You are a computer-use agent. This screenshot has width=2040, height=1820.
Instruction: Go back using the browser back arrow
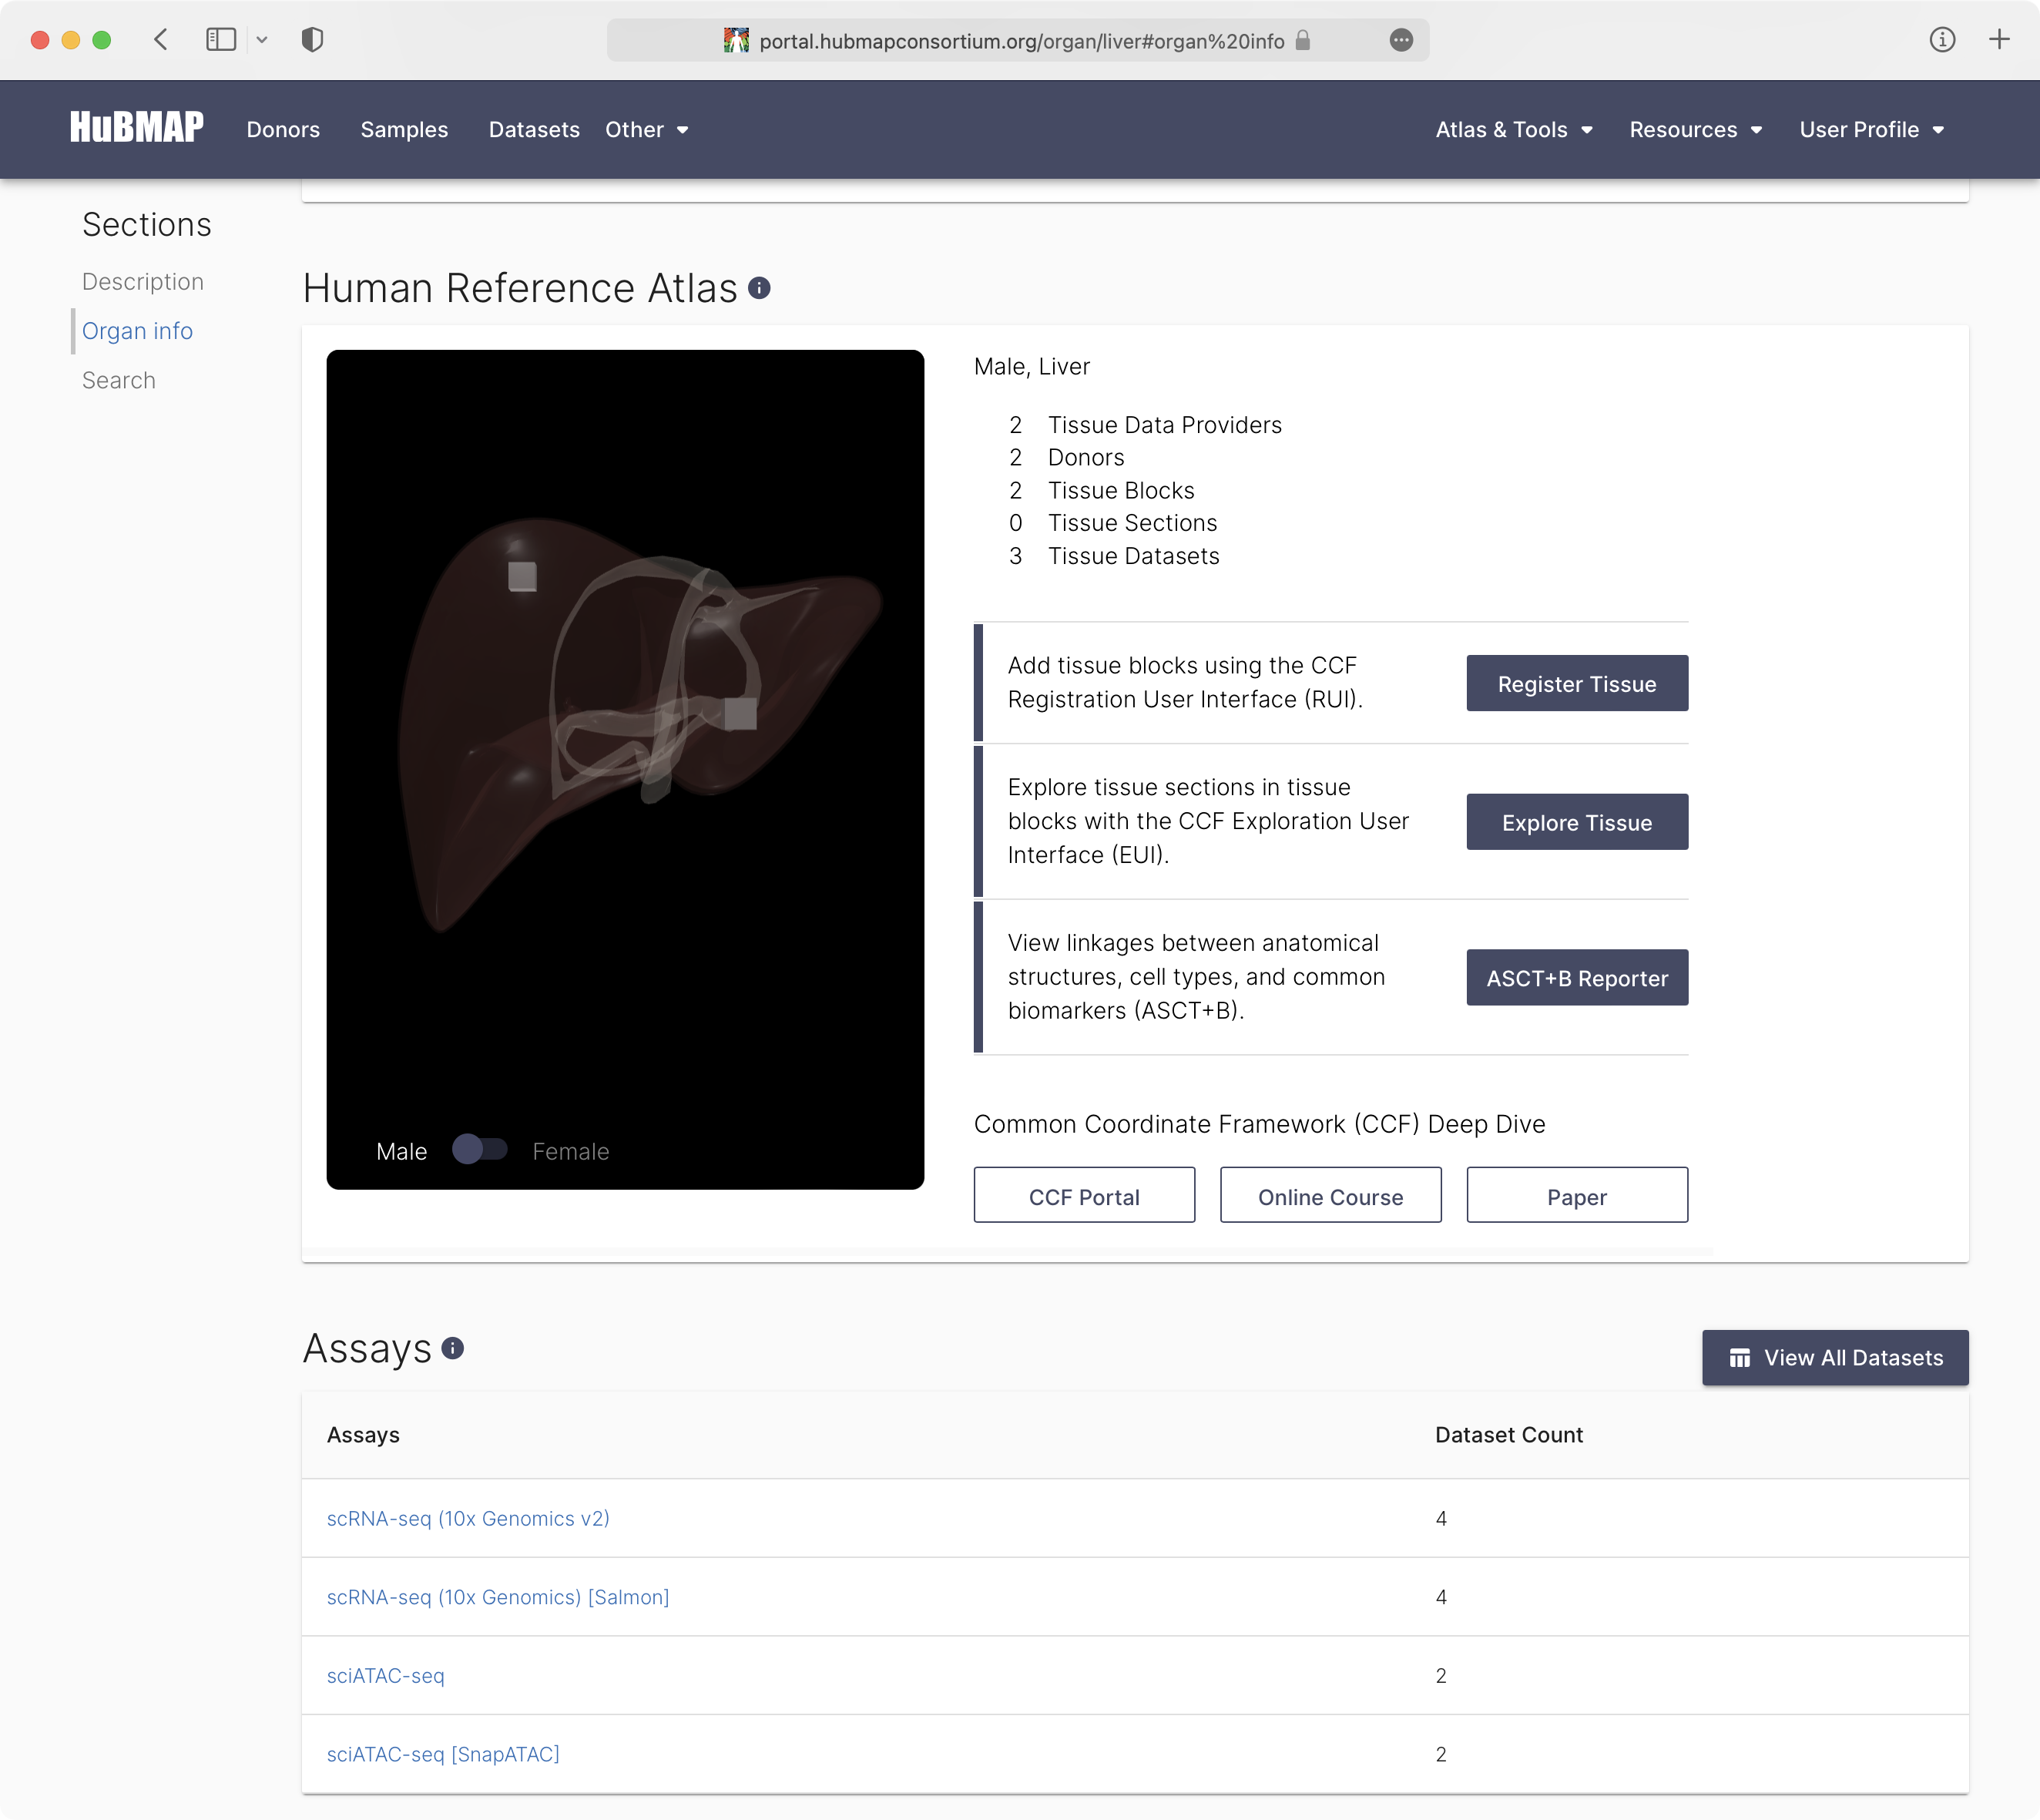[x=161, y=40]
